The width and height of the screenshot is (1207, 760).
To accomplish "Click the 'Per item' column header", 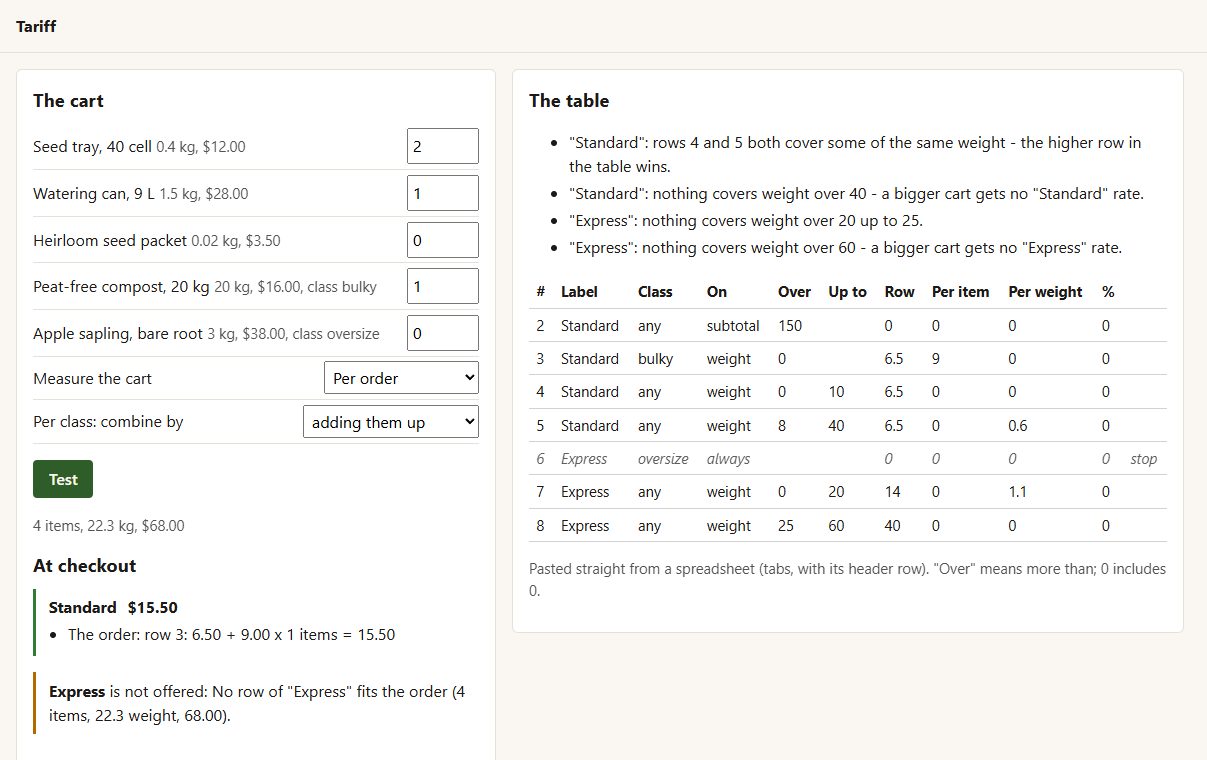I will point(960,292).
